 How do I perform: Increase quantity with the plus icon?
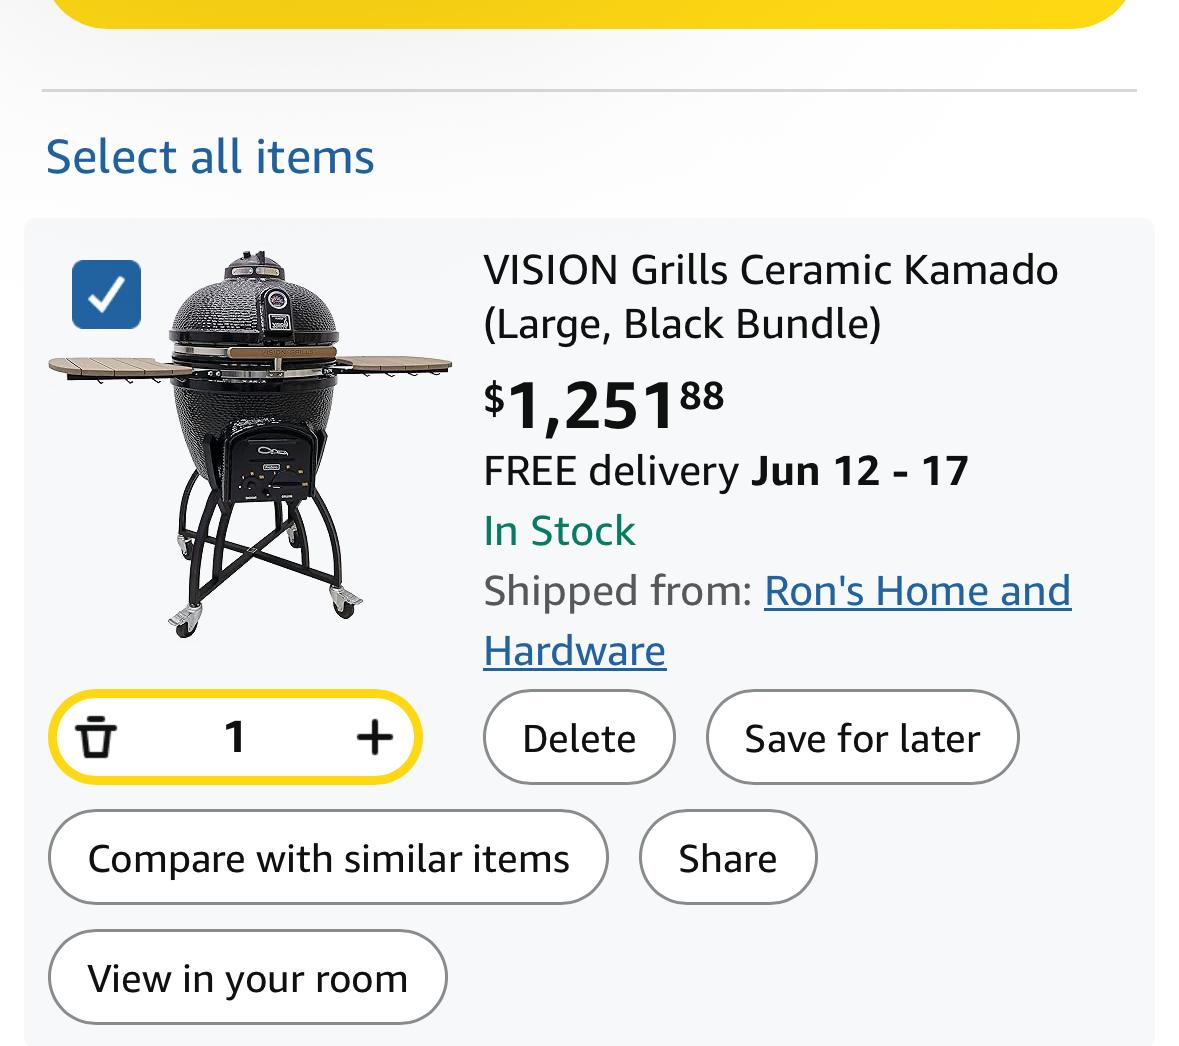point(374,737)
